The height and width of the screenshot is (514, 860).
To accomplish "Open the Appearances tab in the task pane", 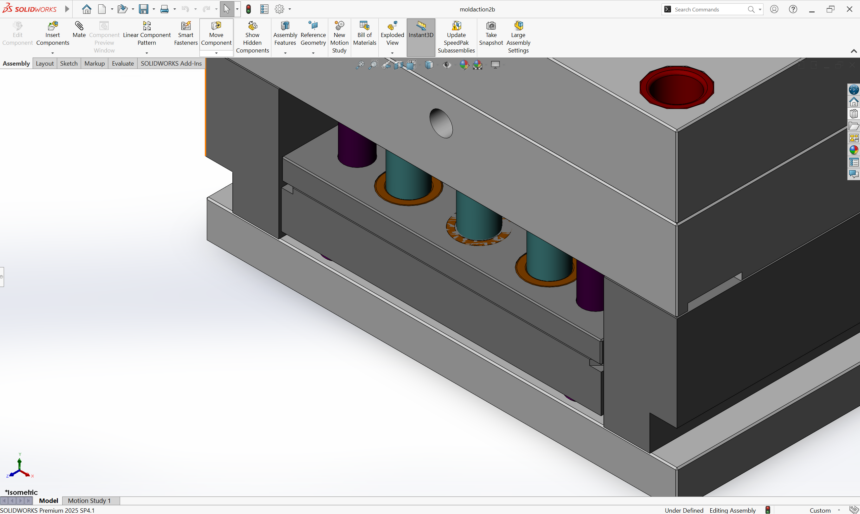I will [x=854, y=150].
